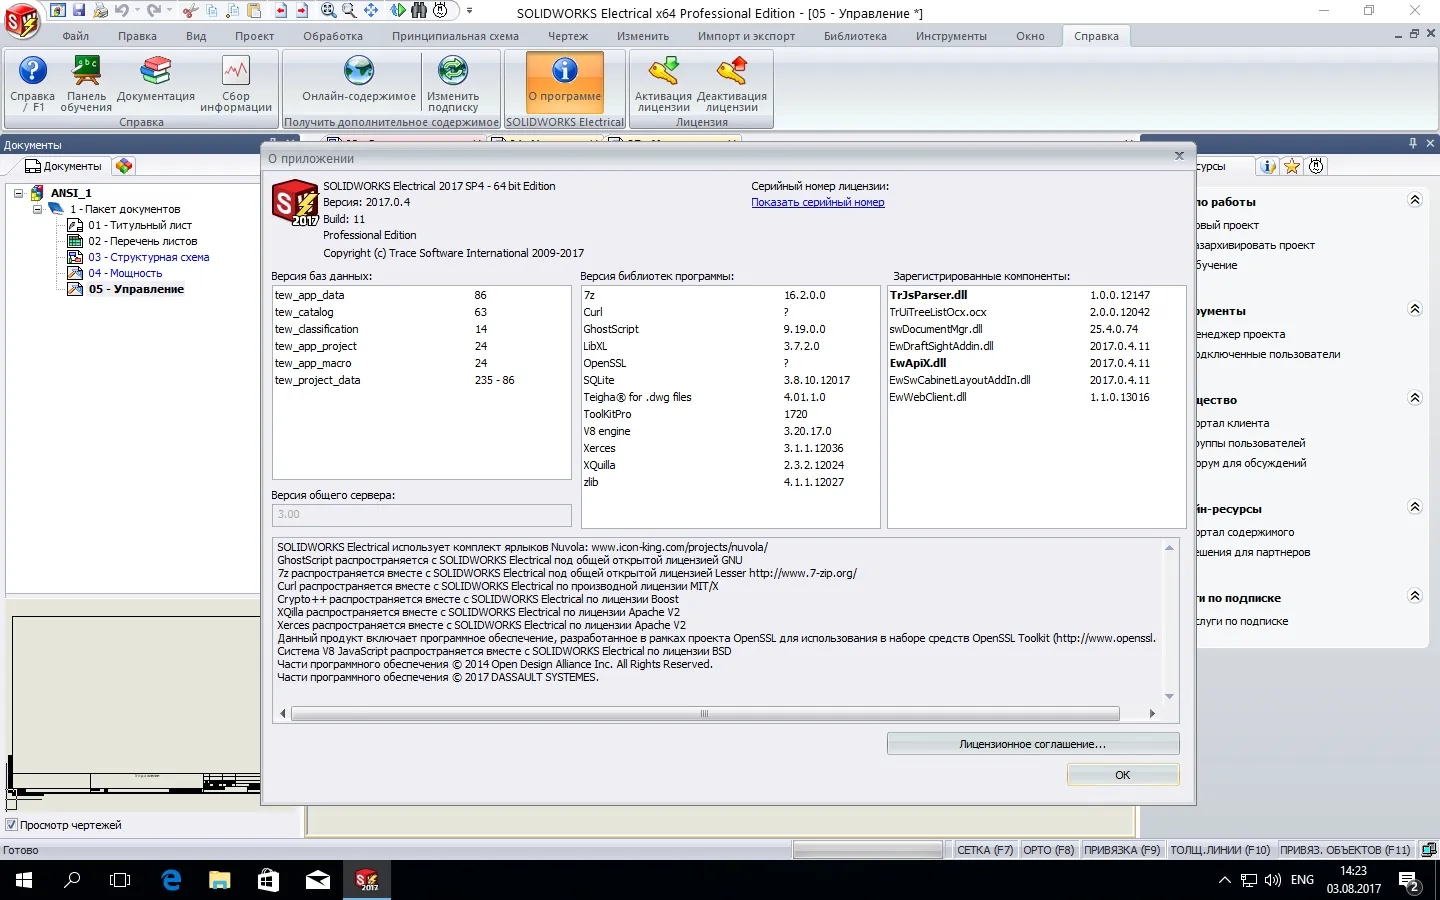Click the Print icon in quick access toolbar
The height and width of the screenshot is (900, 1440).
100,10
